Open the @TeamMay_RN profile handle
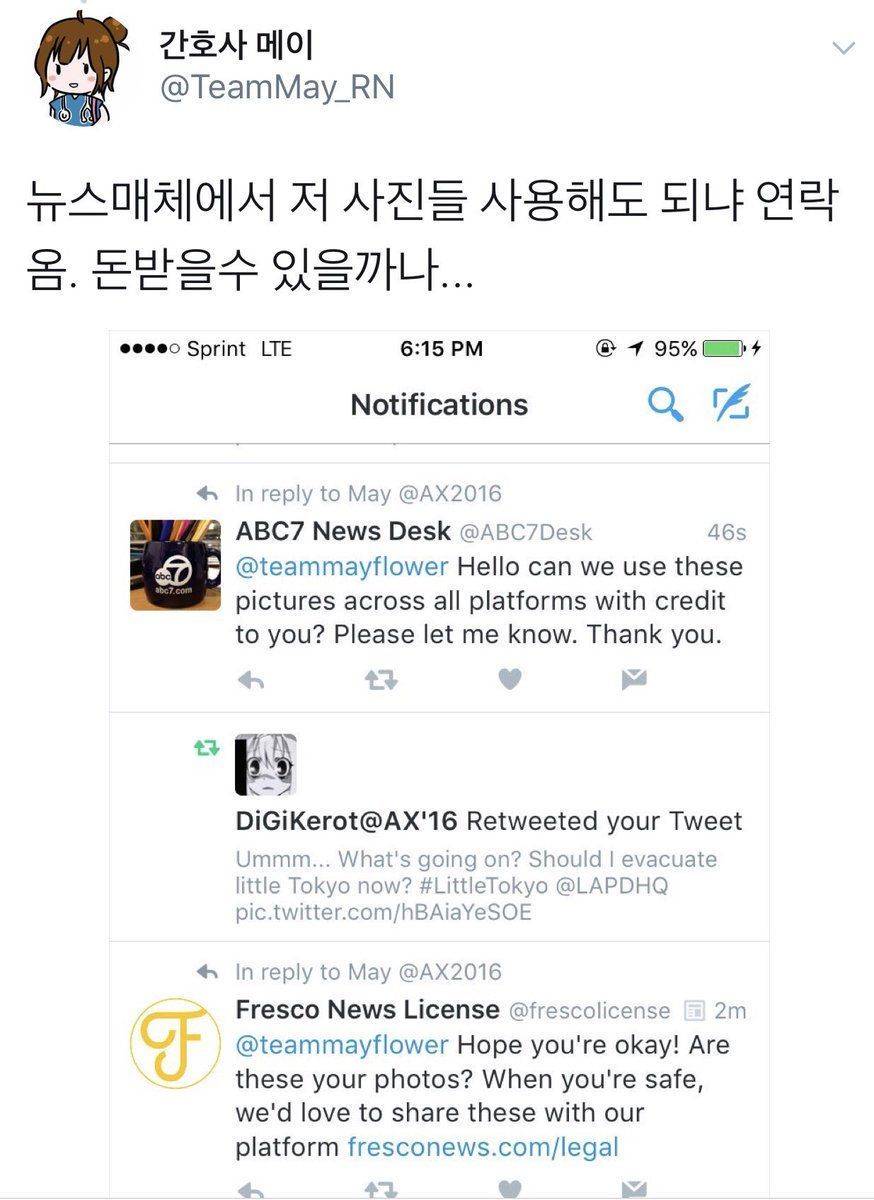This screenshot has height=1200, width=874. pyautogui.click(x=277, y=88)
